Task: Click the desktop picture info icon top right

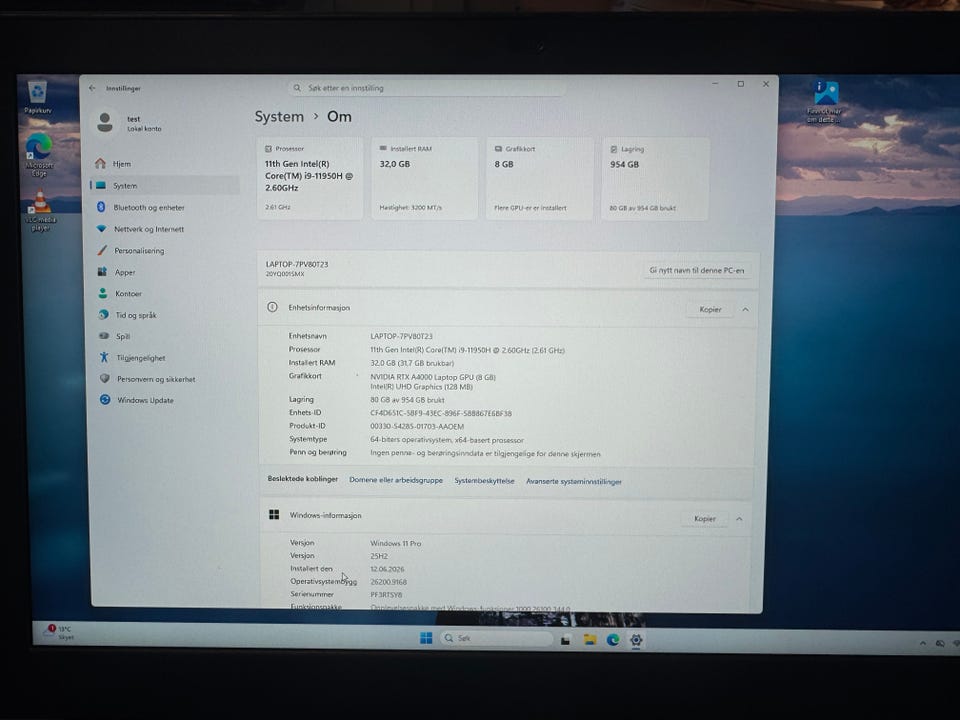Action: pyautogui.click(x=825, y=101)
